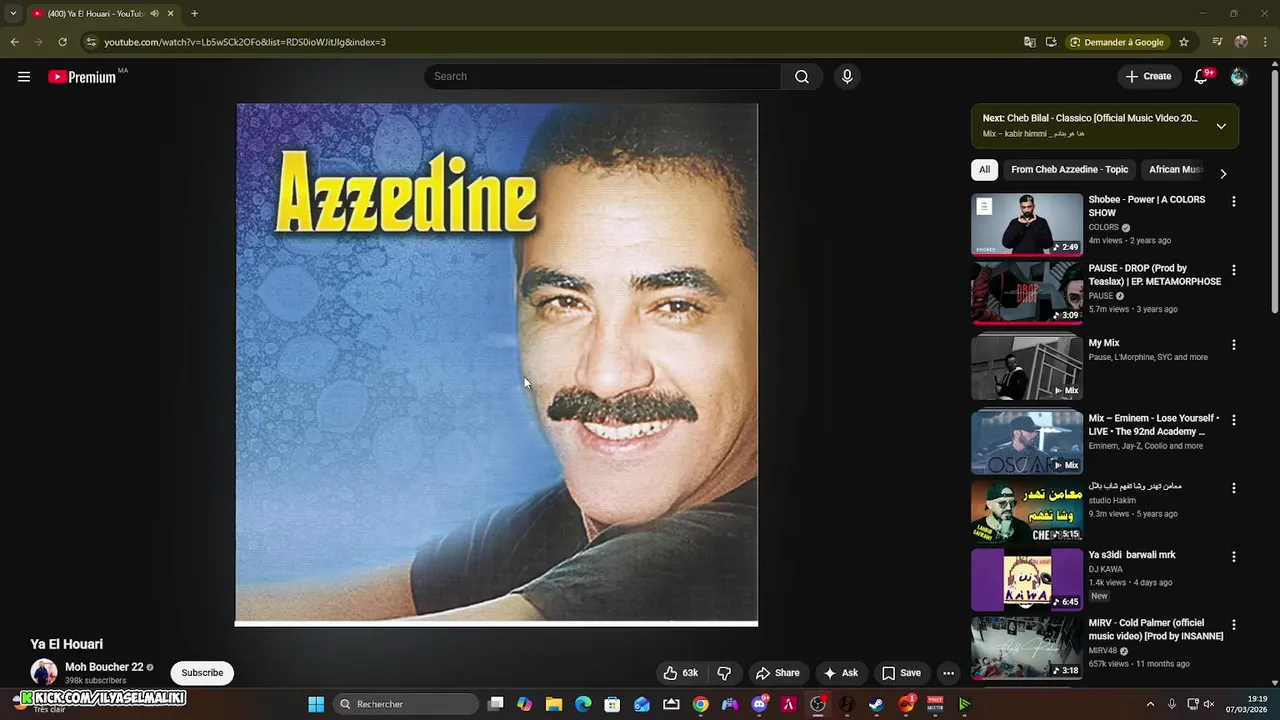Open the YouTube hamburger guide menu

tap(24, 77)
